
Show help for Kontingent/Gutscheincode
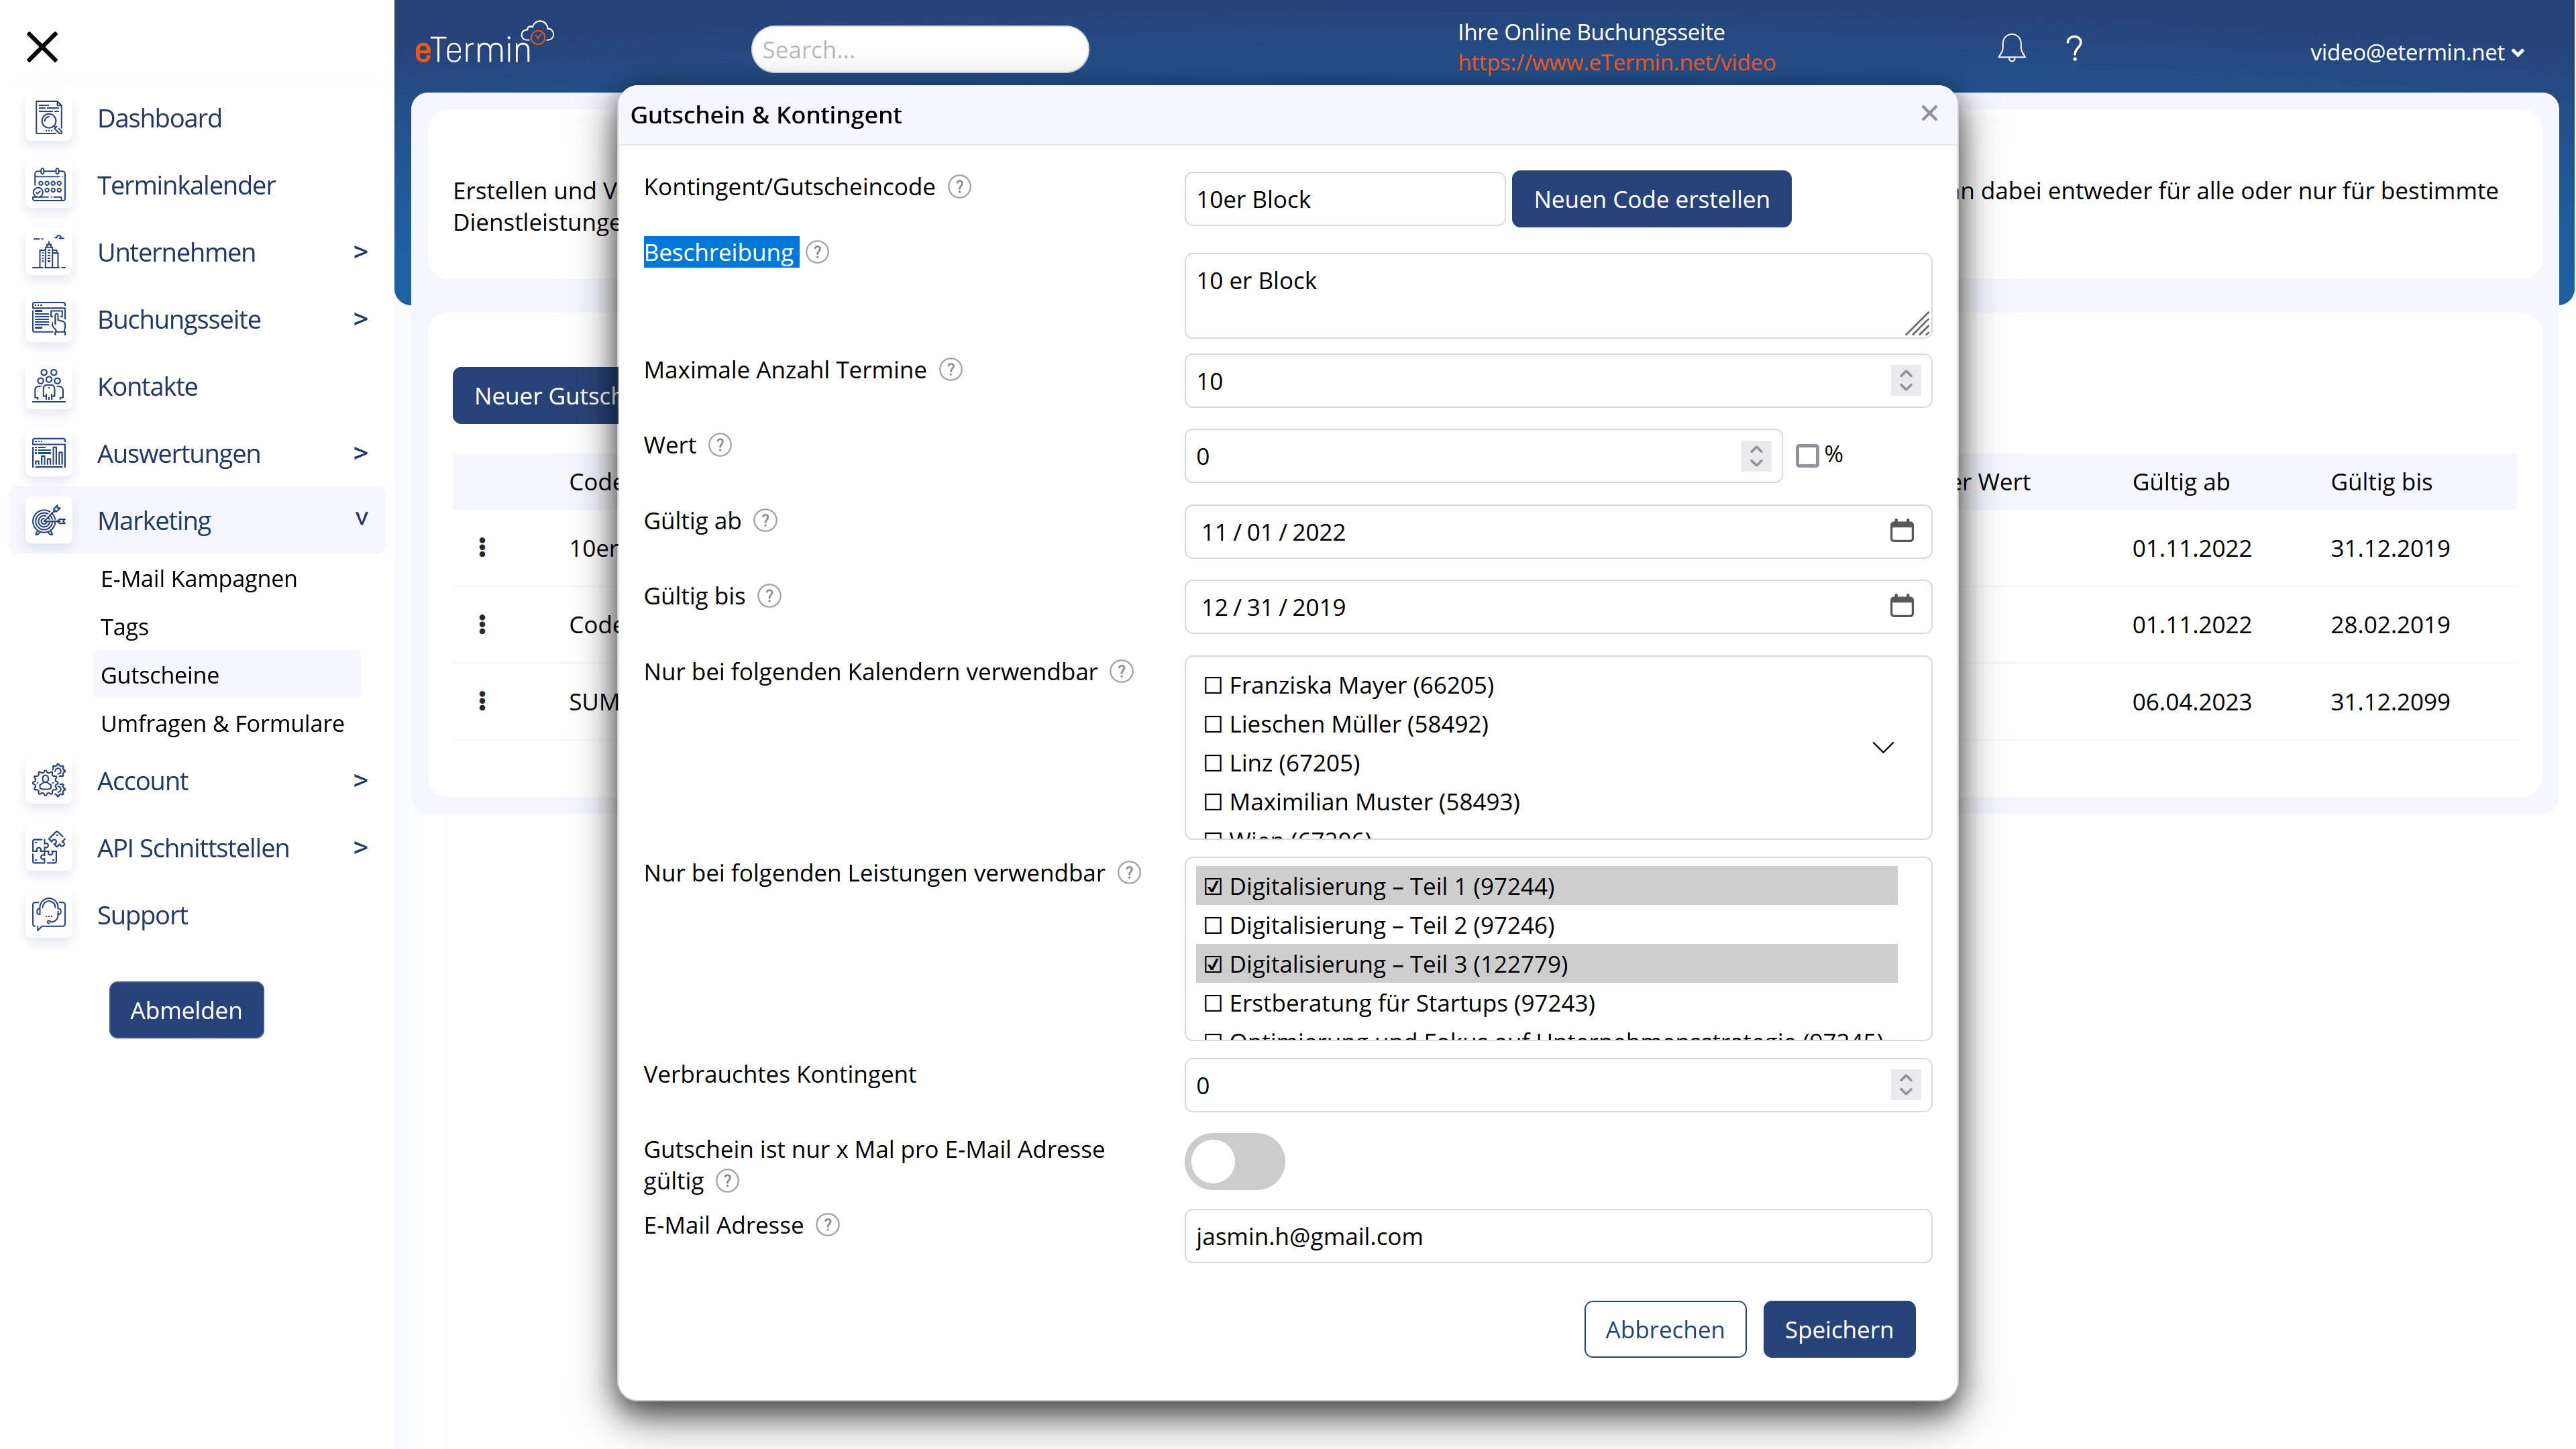tap(959, 187)
